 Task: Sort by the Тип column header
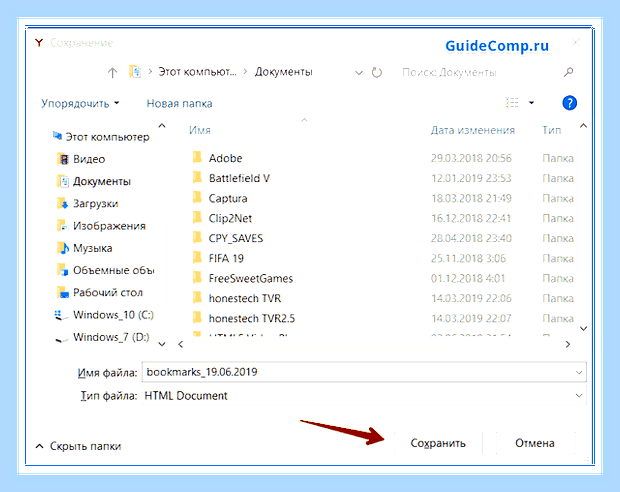point(552,130)
